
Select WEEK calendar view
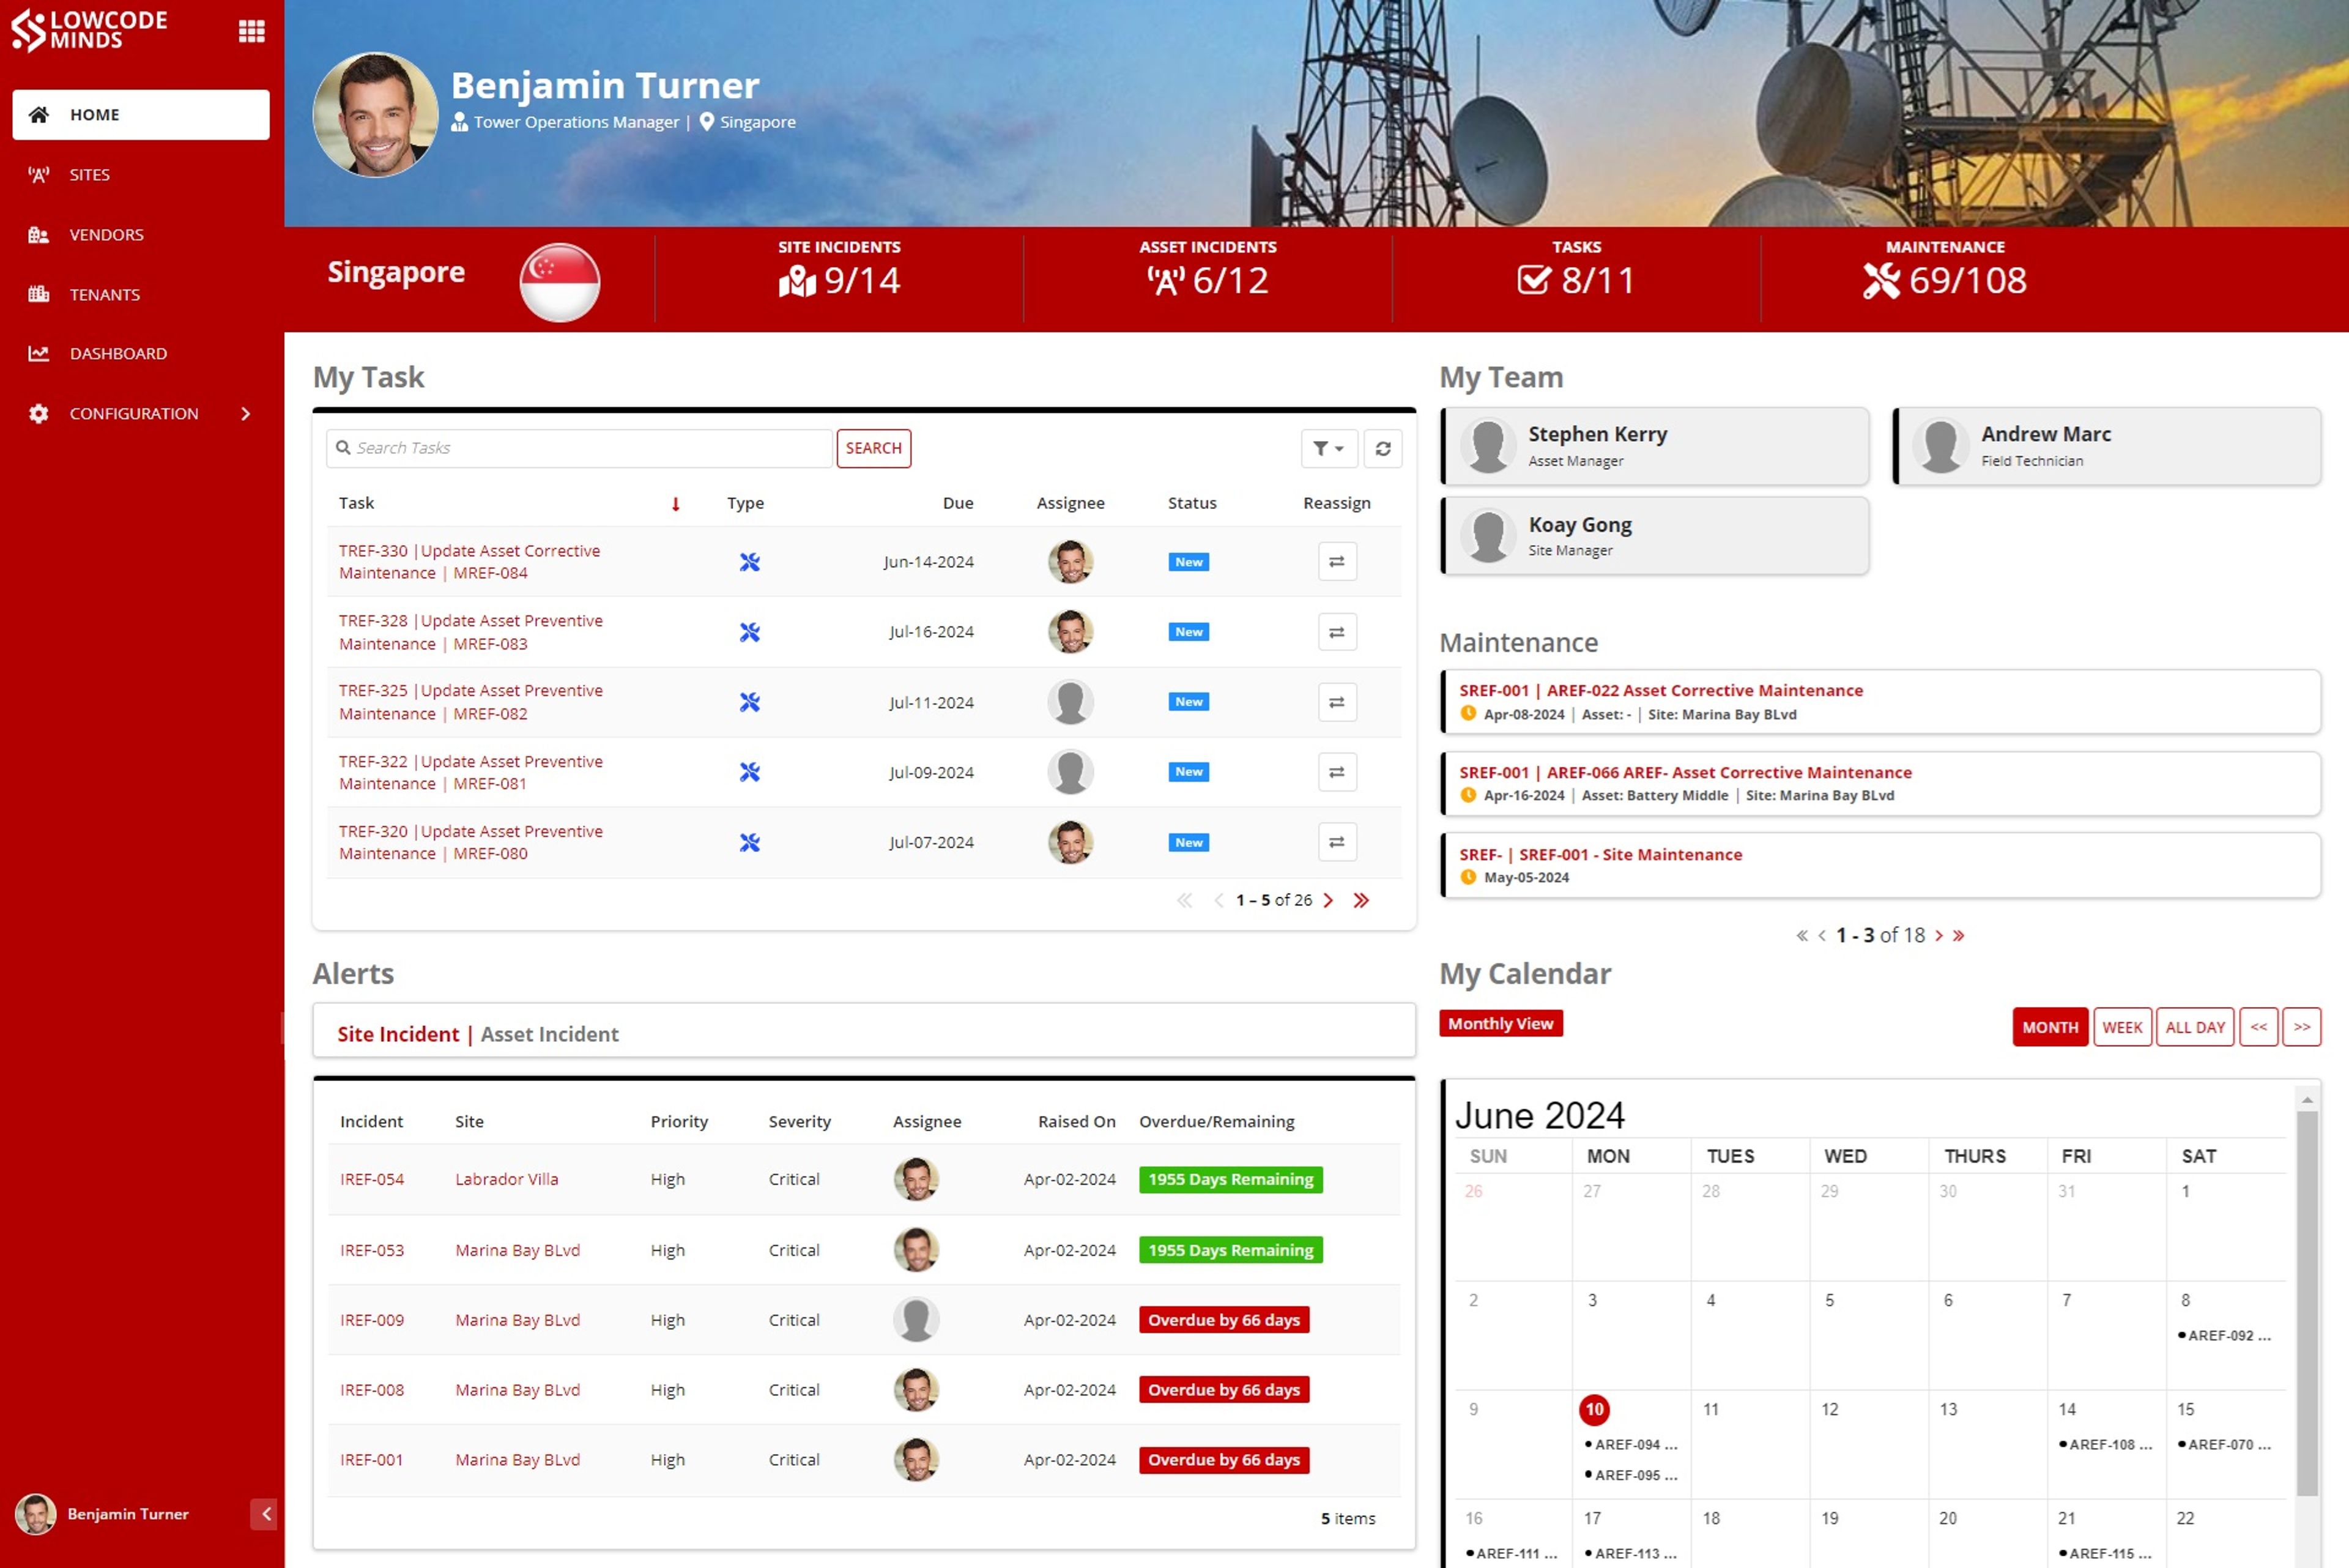(x=2122, y=1028)
